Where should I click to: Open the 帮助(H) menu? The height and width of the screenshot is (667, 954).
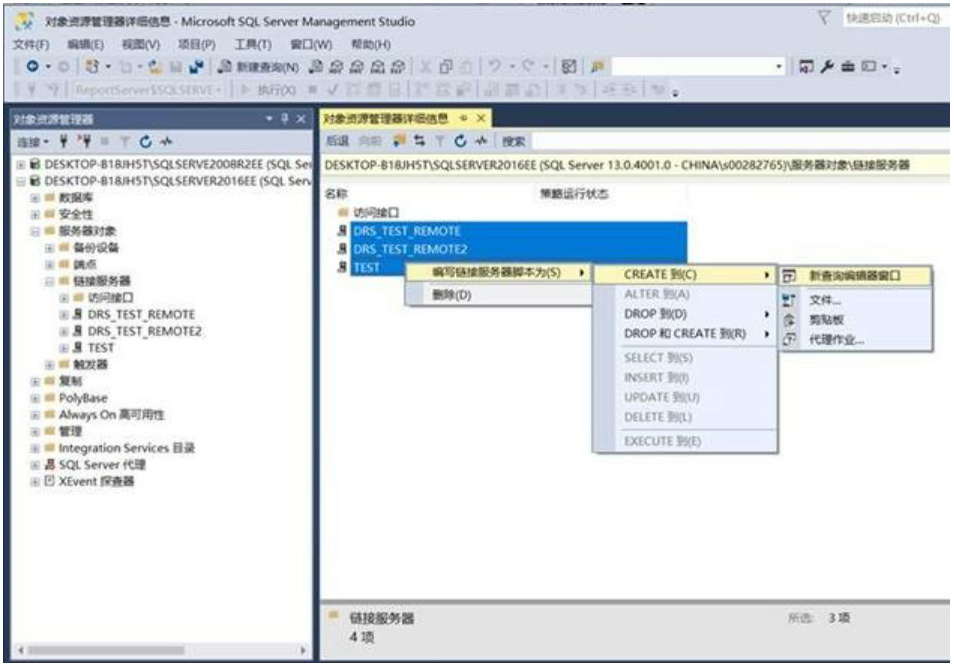tap(371, 44)
